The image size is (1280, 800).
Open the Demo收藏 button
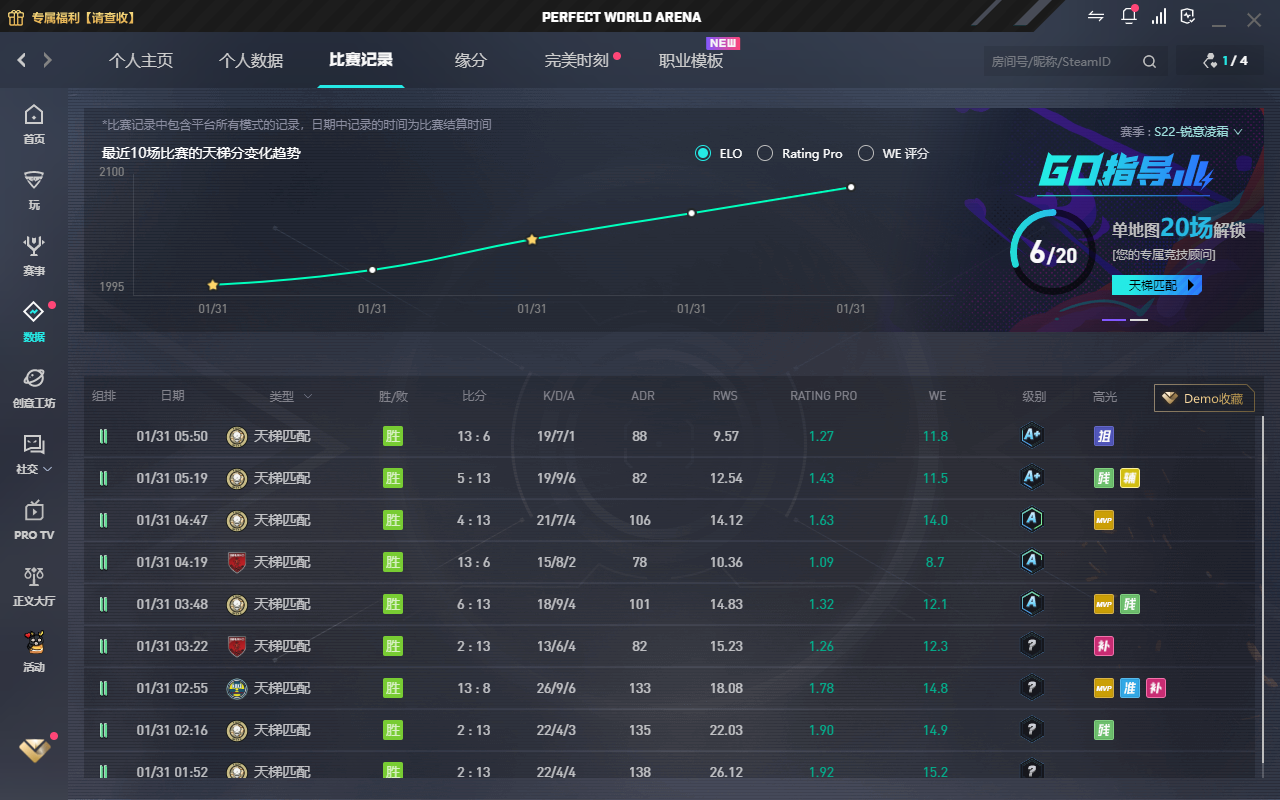pyautogui.click(x=1204, y=398)
